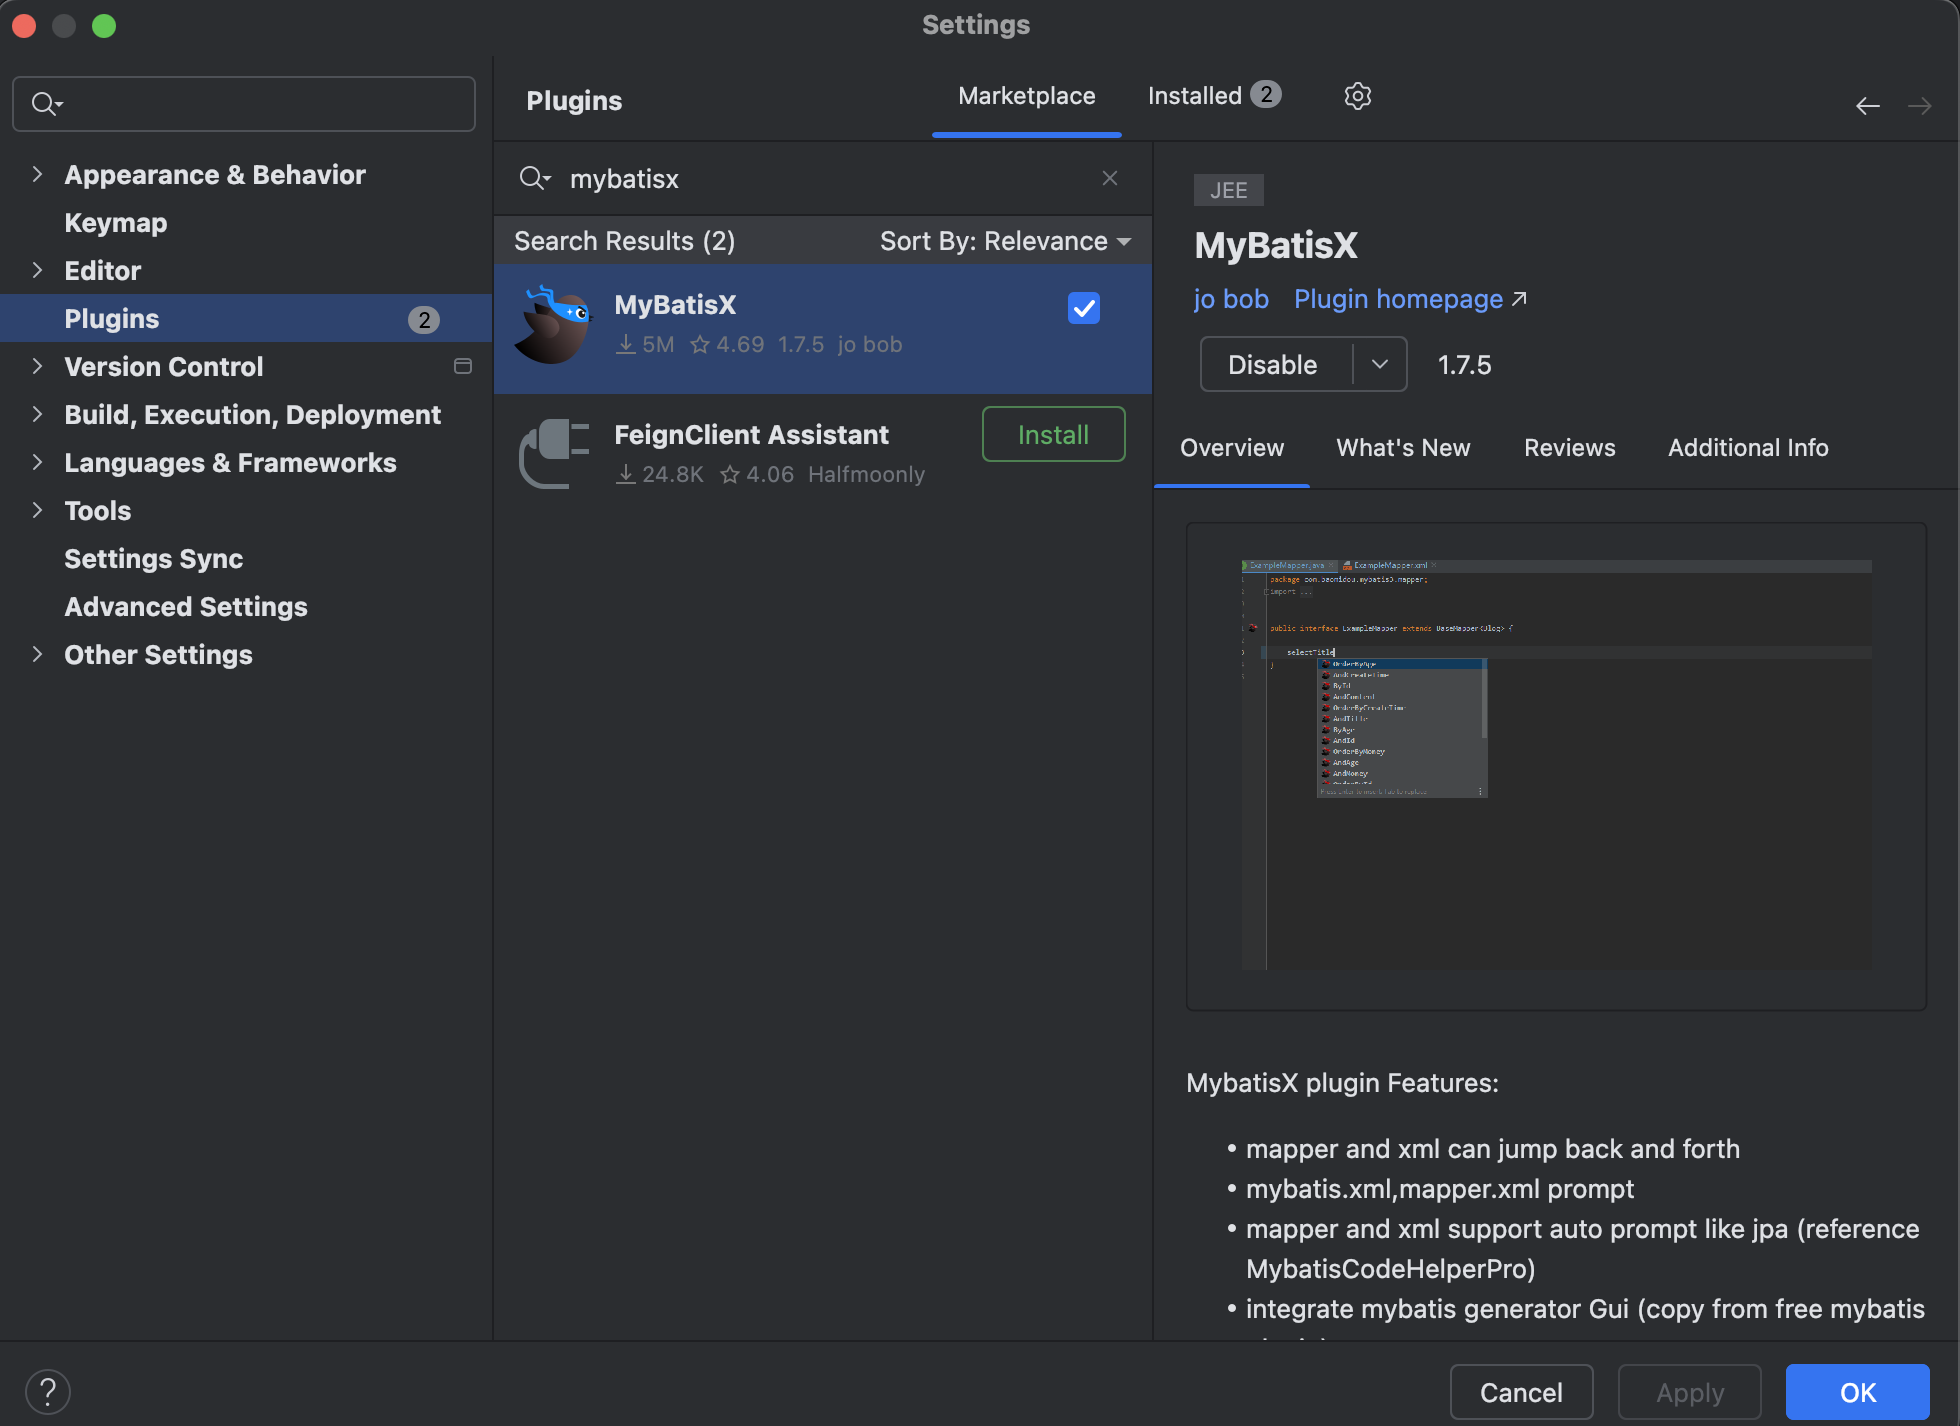Click the back navigation arrow
The height and width of the screenshot is (1426, 1960).
[1867, 106]
